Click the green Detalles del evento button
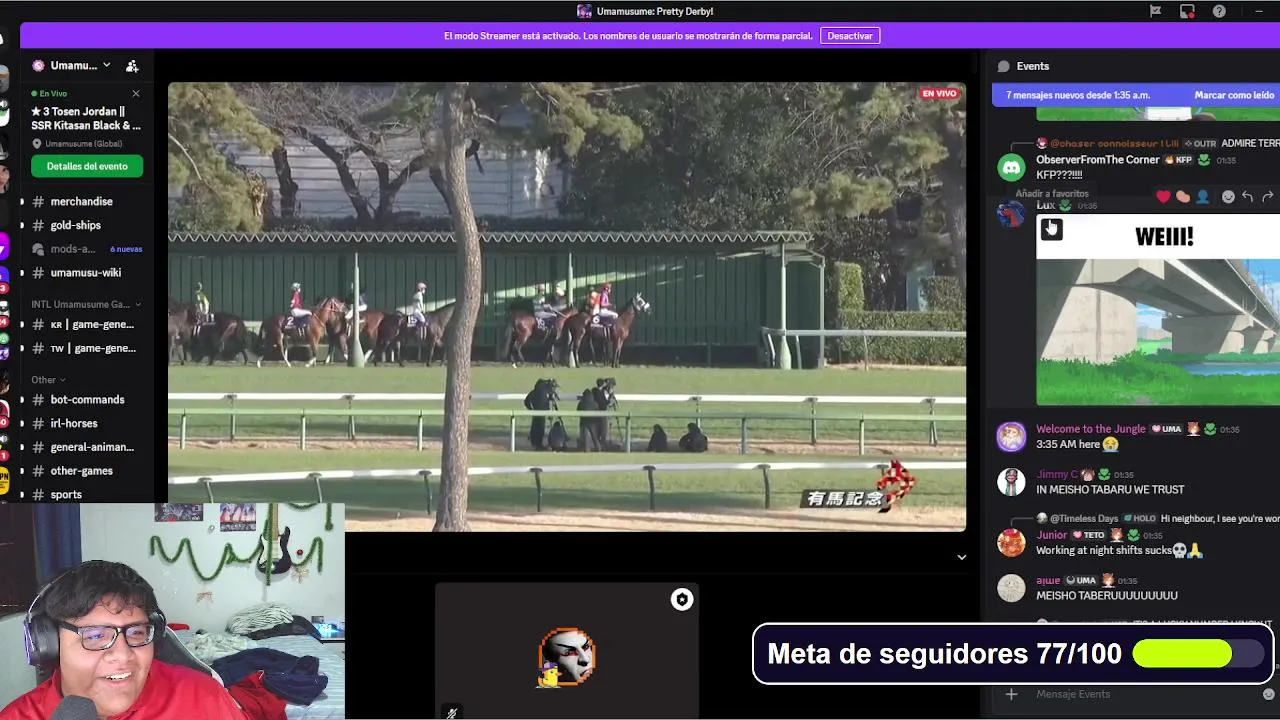 87,166
